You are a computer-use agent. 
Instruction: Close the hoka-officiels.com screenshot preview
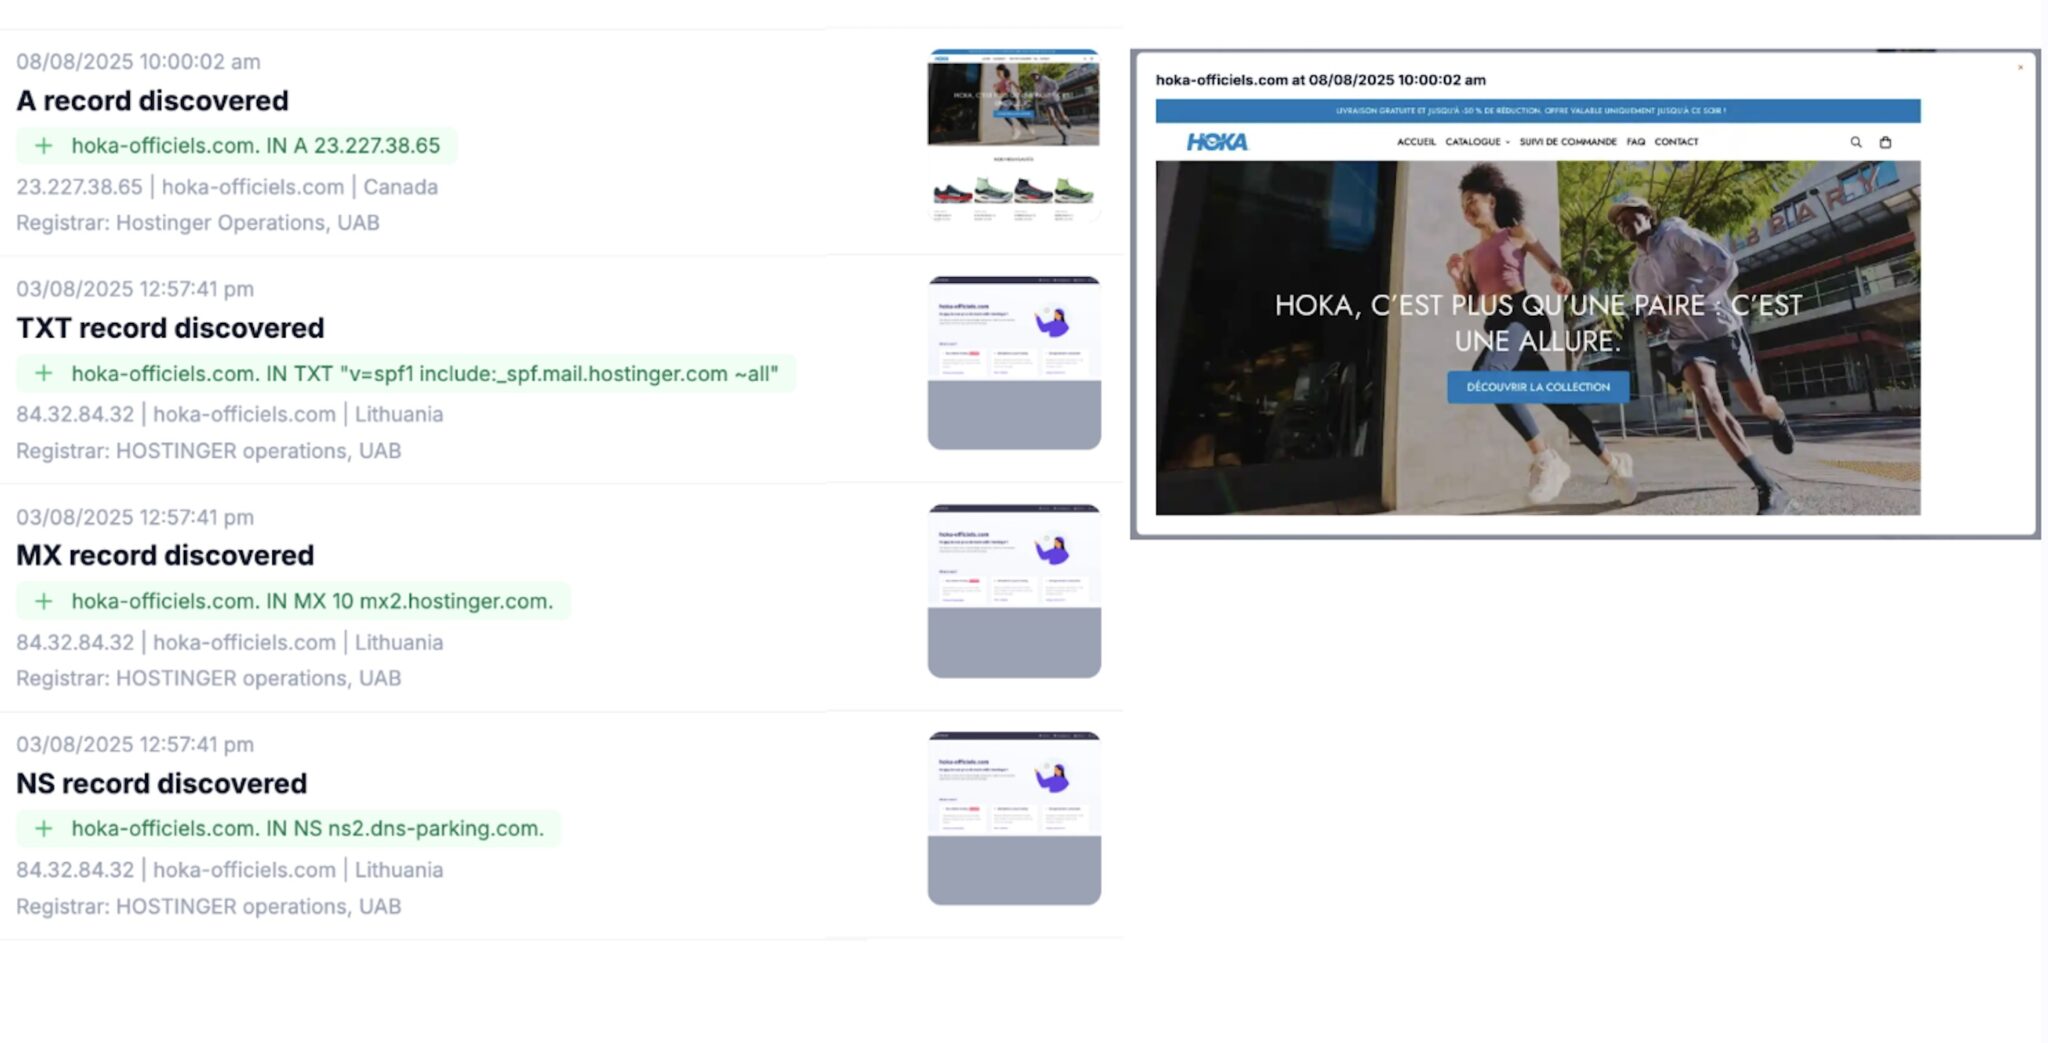[2020, 68]
